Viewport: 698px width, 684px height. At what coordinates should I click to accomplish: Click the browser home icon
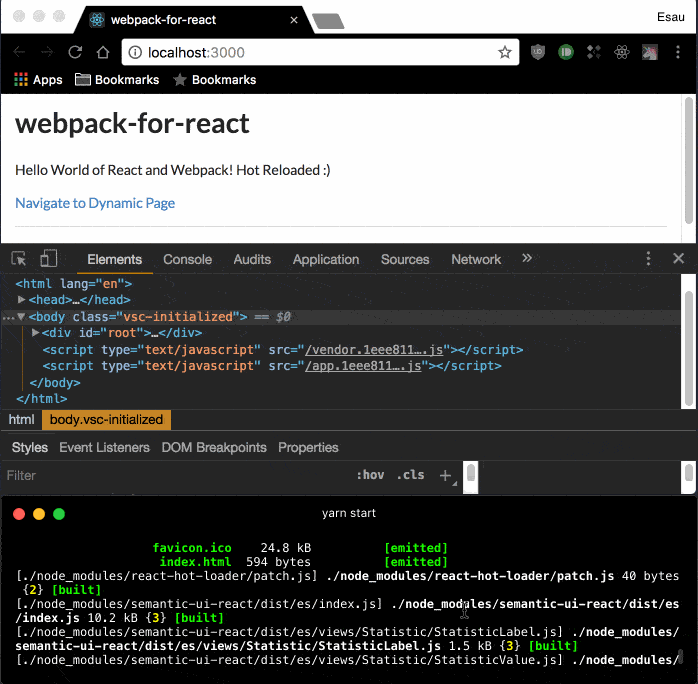pos(103,52)
